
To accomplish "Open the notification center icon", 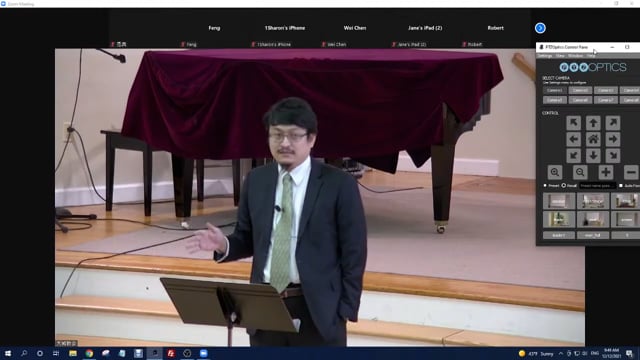I will pos(629,353).
